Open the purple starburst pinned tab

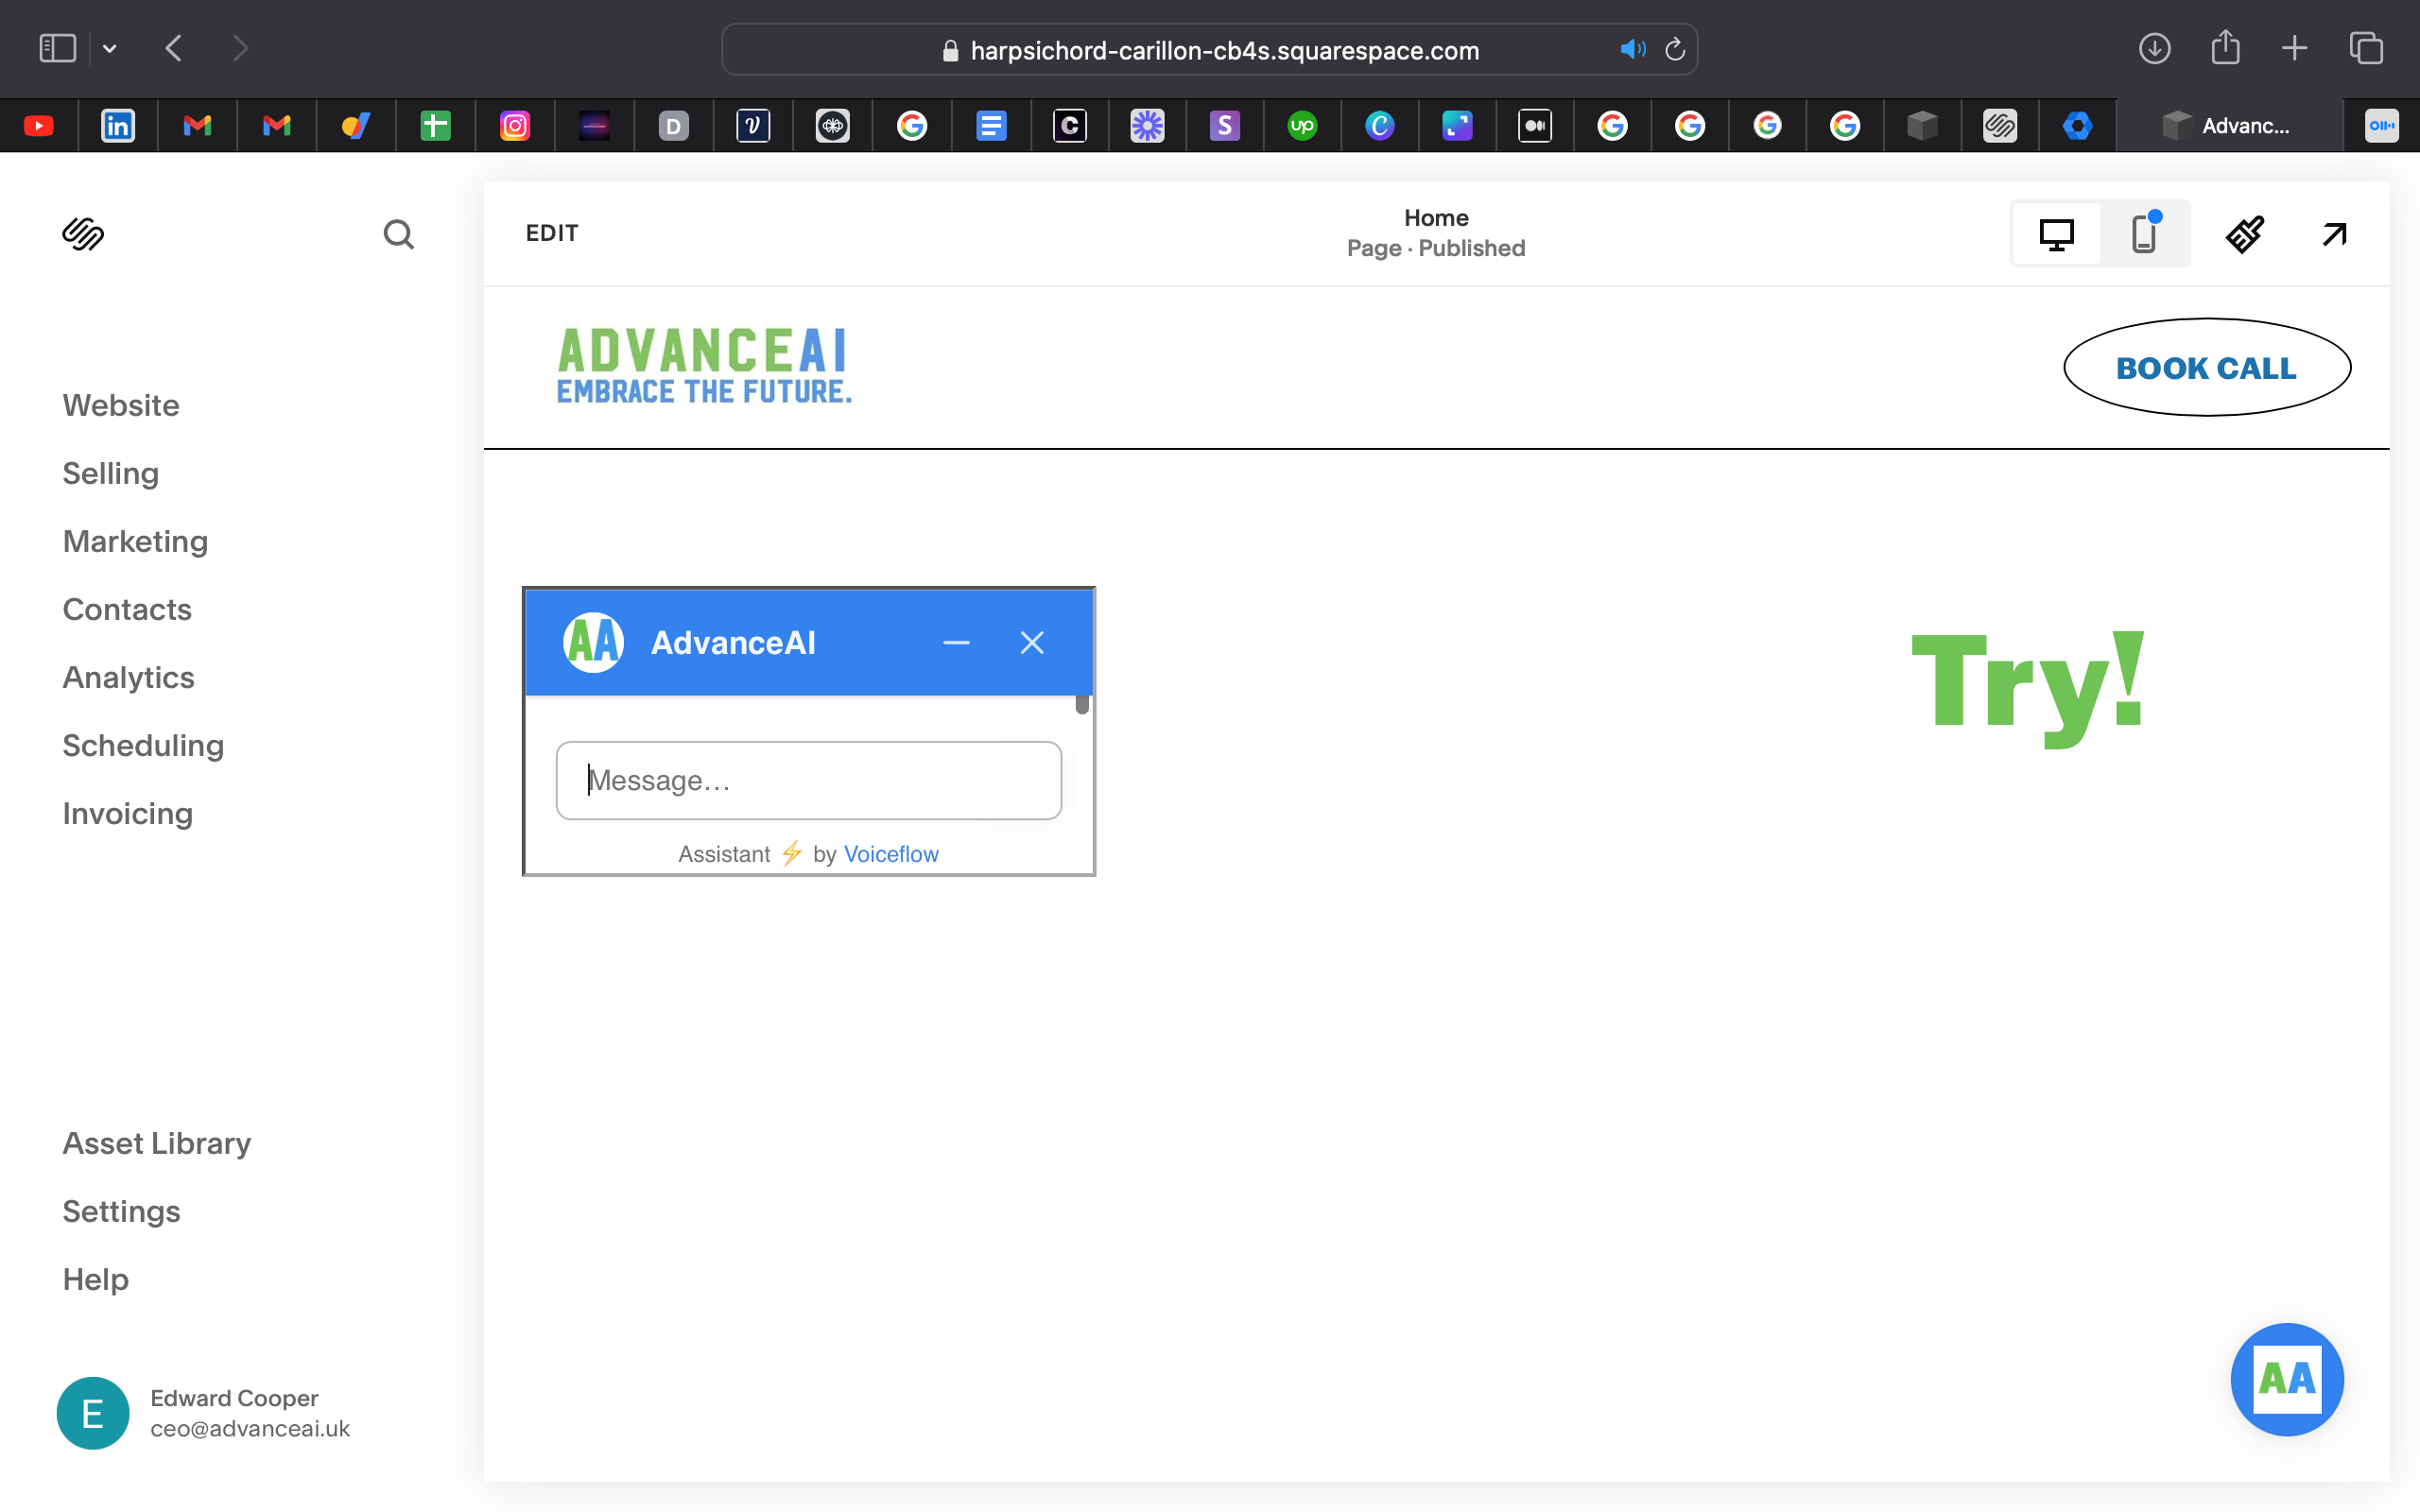pos(1147,126)
